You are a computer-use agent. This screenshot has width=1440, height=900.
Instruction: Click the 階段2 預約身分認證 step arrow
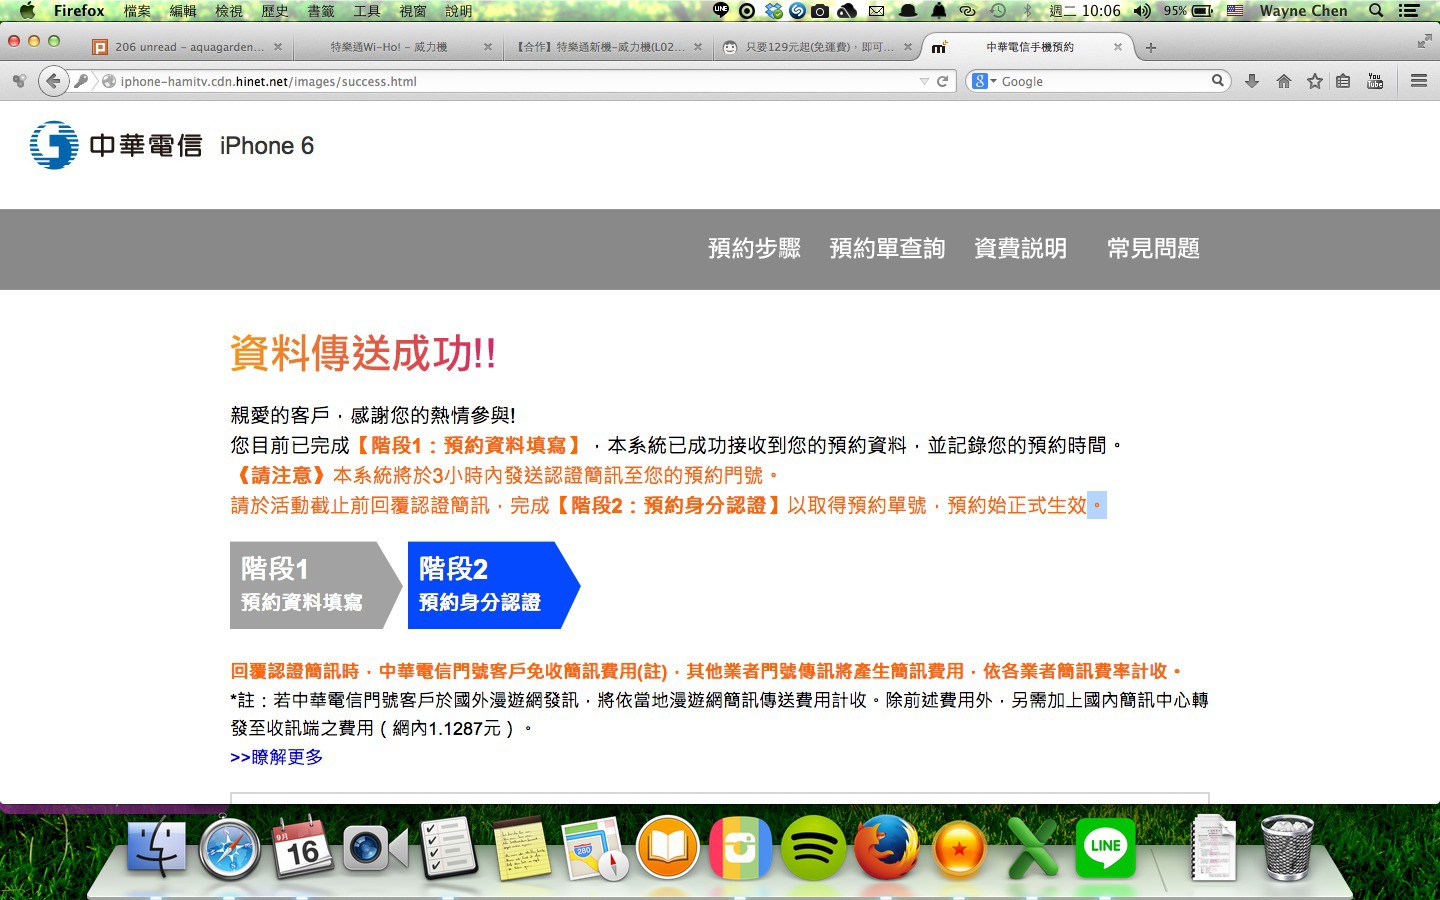pos(493,585)
